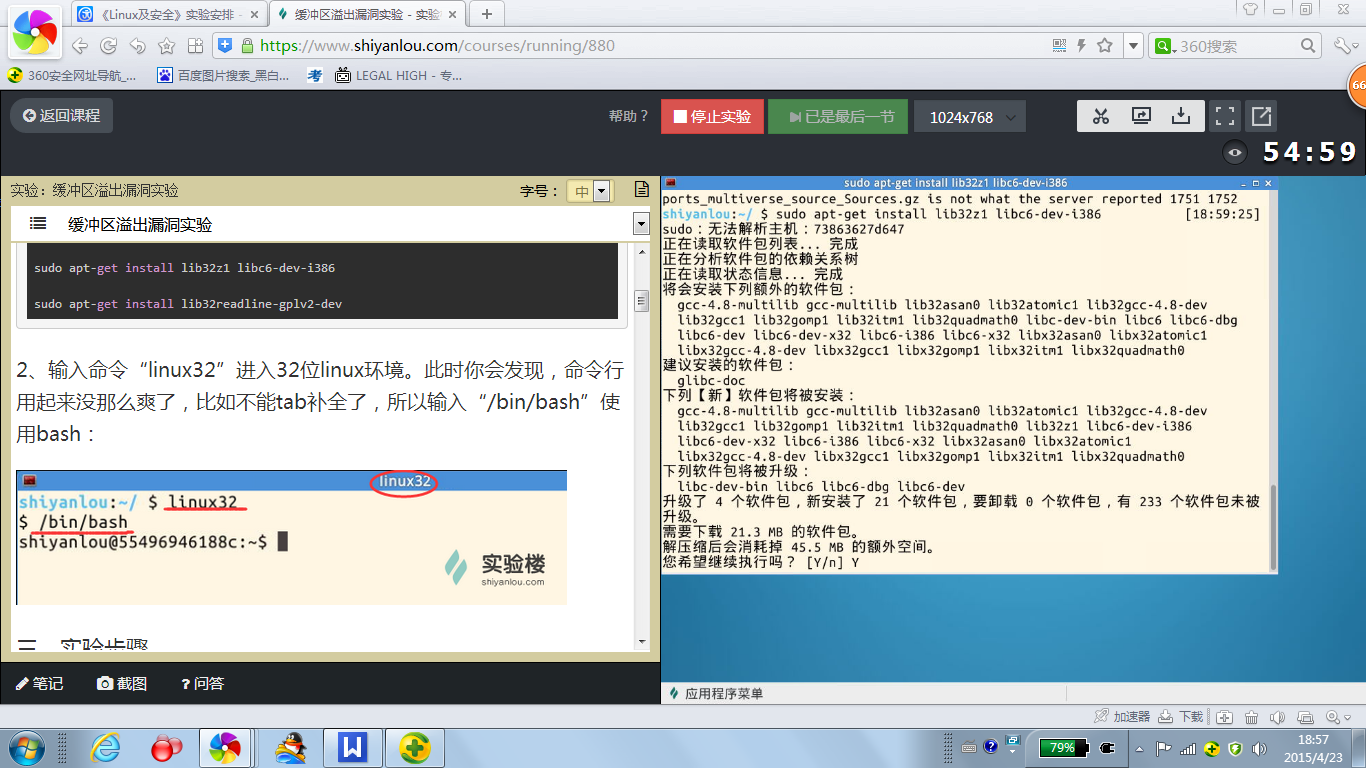1366x768 pixels.
Task: Open the grid apps icon in the navigation bar
Action: tap(195, 46)
